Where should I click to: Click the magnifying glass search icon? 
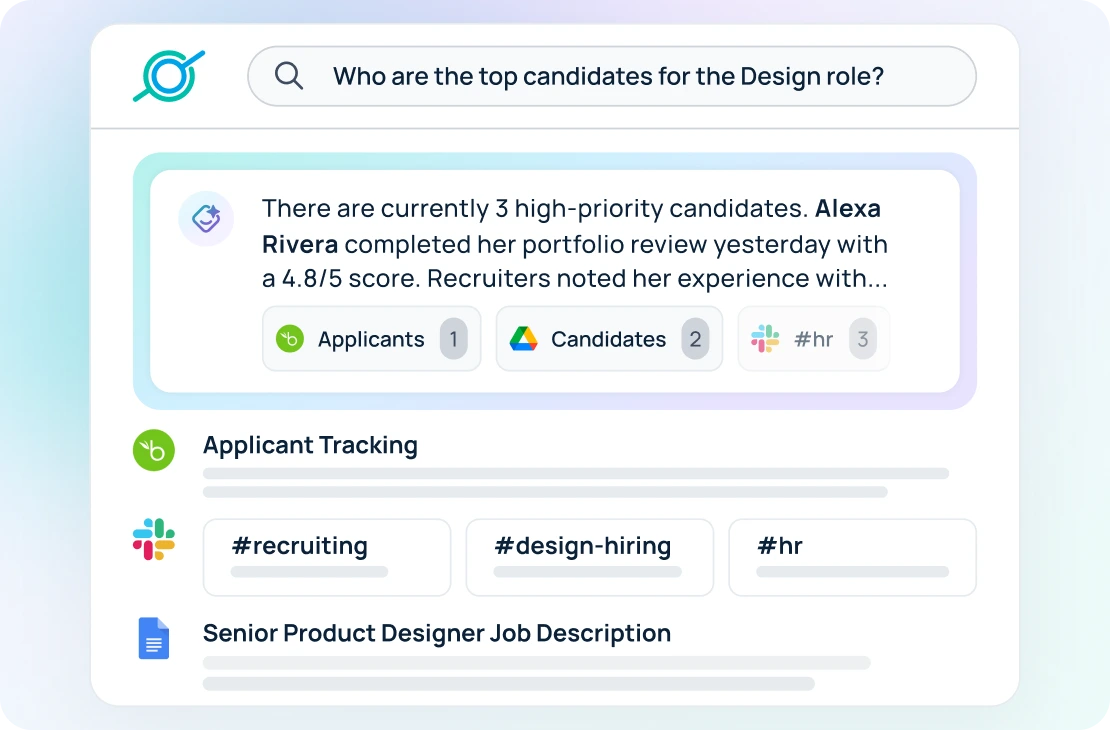pyautogui.click(x=289, y=75)
